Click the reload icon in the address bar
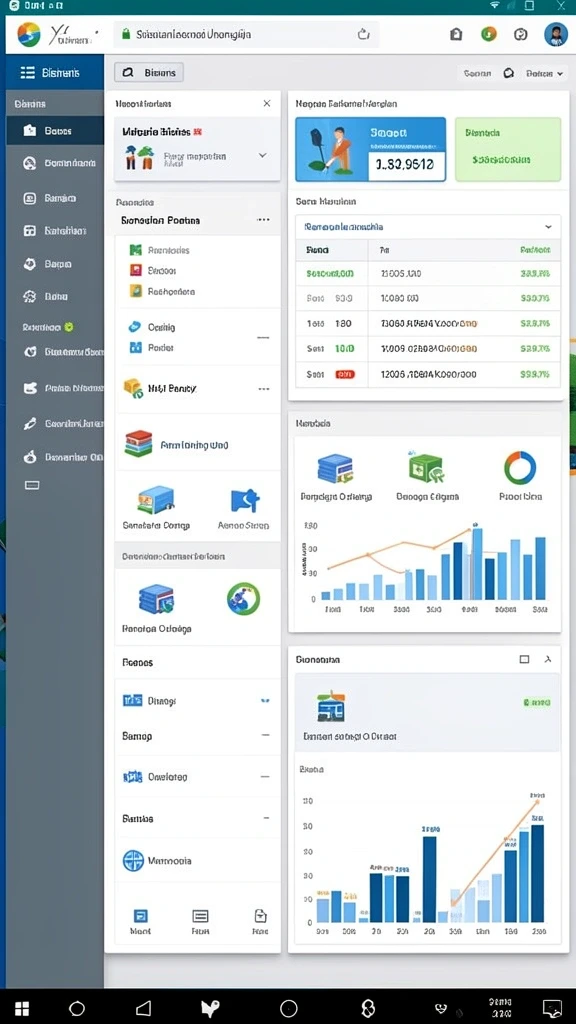576x1024 pixels. click(x=364, y=35)
